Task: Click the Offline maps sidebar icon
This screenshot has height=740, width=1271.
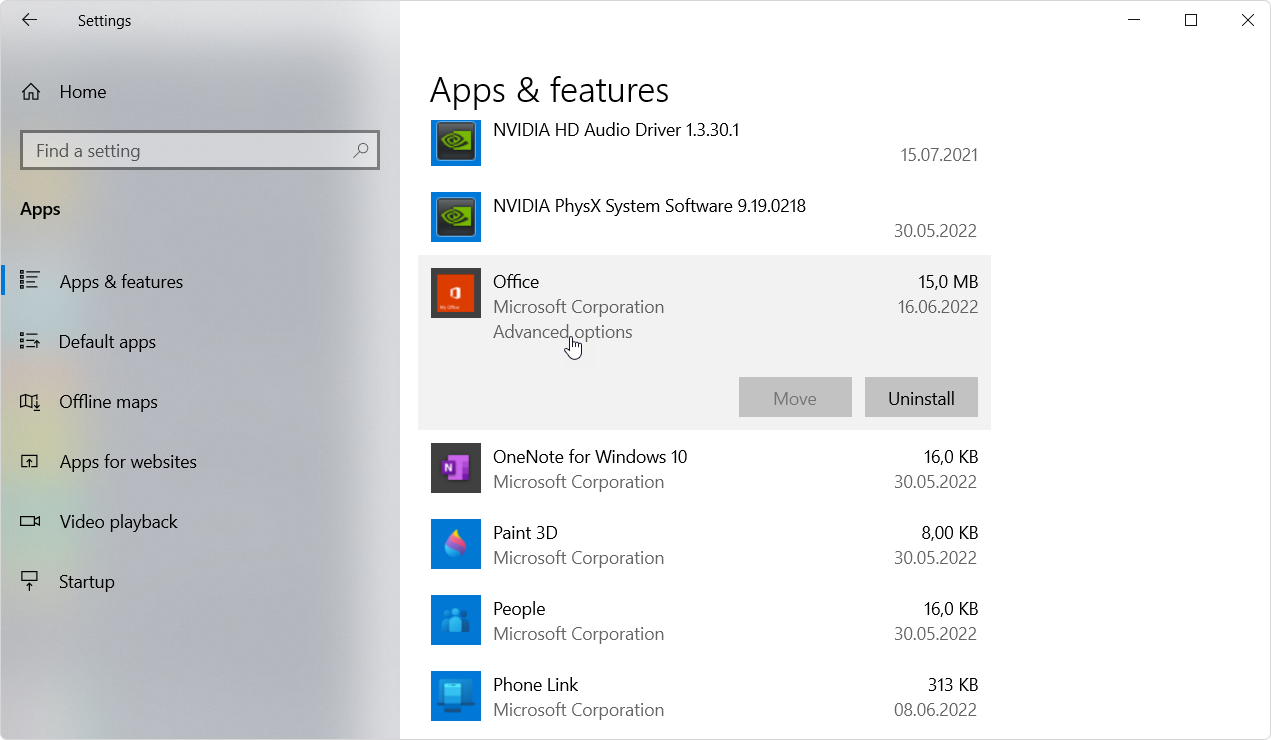Action: pos(30,401)
